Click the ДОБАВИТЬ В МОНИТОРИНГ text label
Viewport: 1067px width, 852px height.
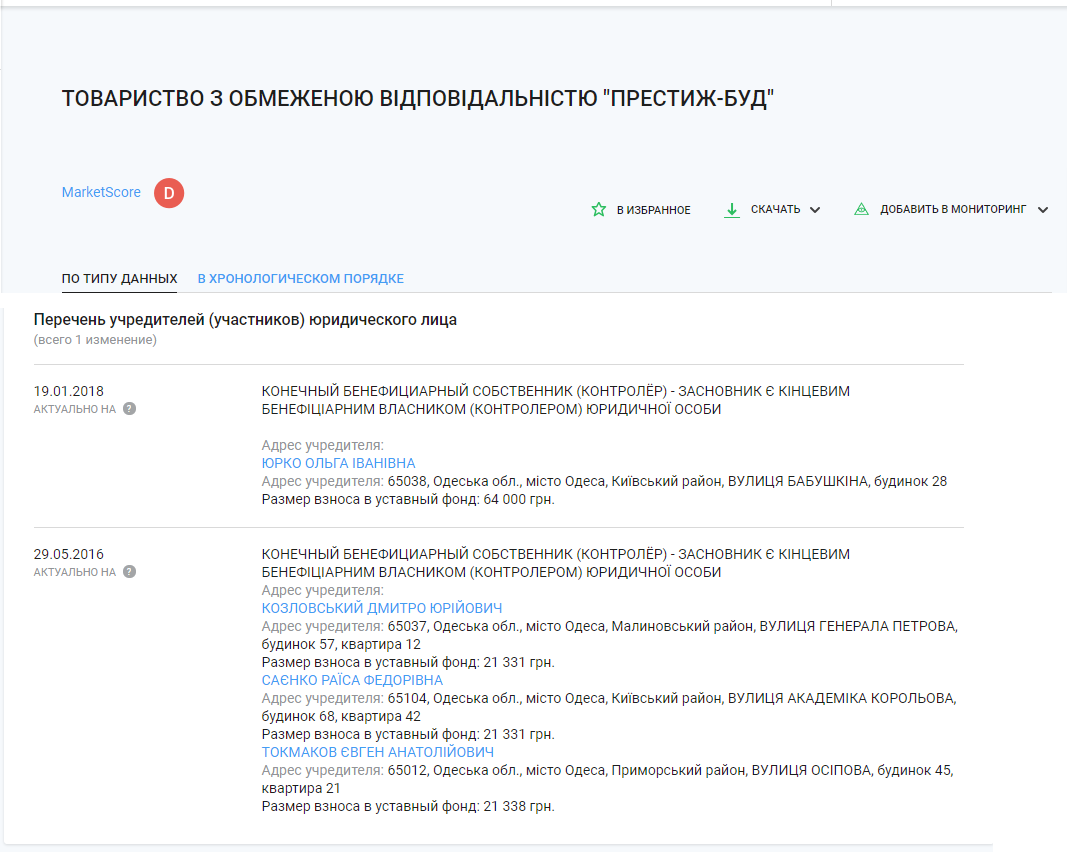tap(953, 210)
